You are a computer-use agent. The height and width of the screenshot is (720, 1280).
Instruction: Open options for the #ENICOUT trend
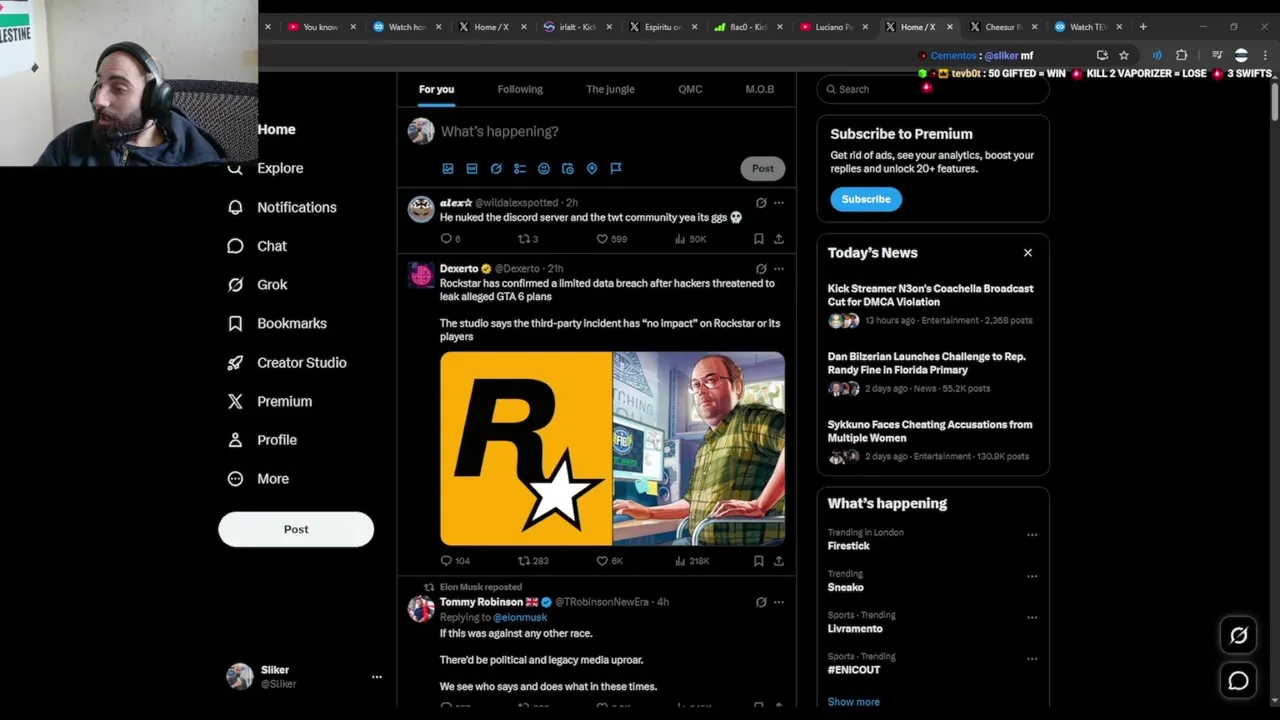click(x=1032, y=659)
